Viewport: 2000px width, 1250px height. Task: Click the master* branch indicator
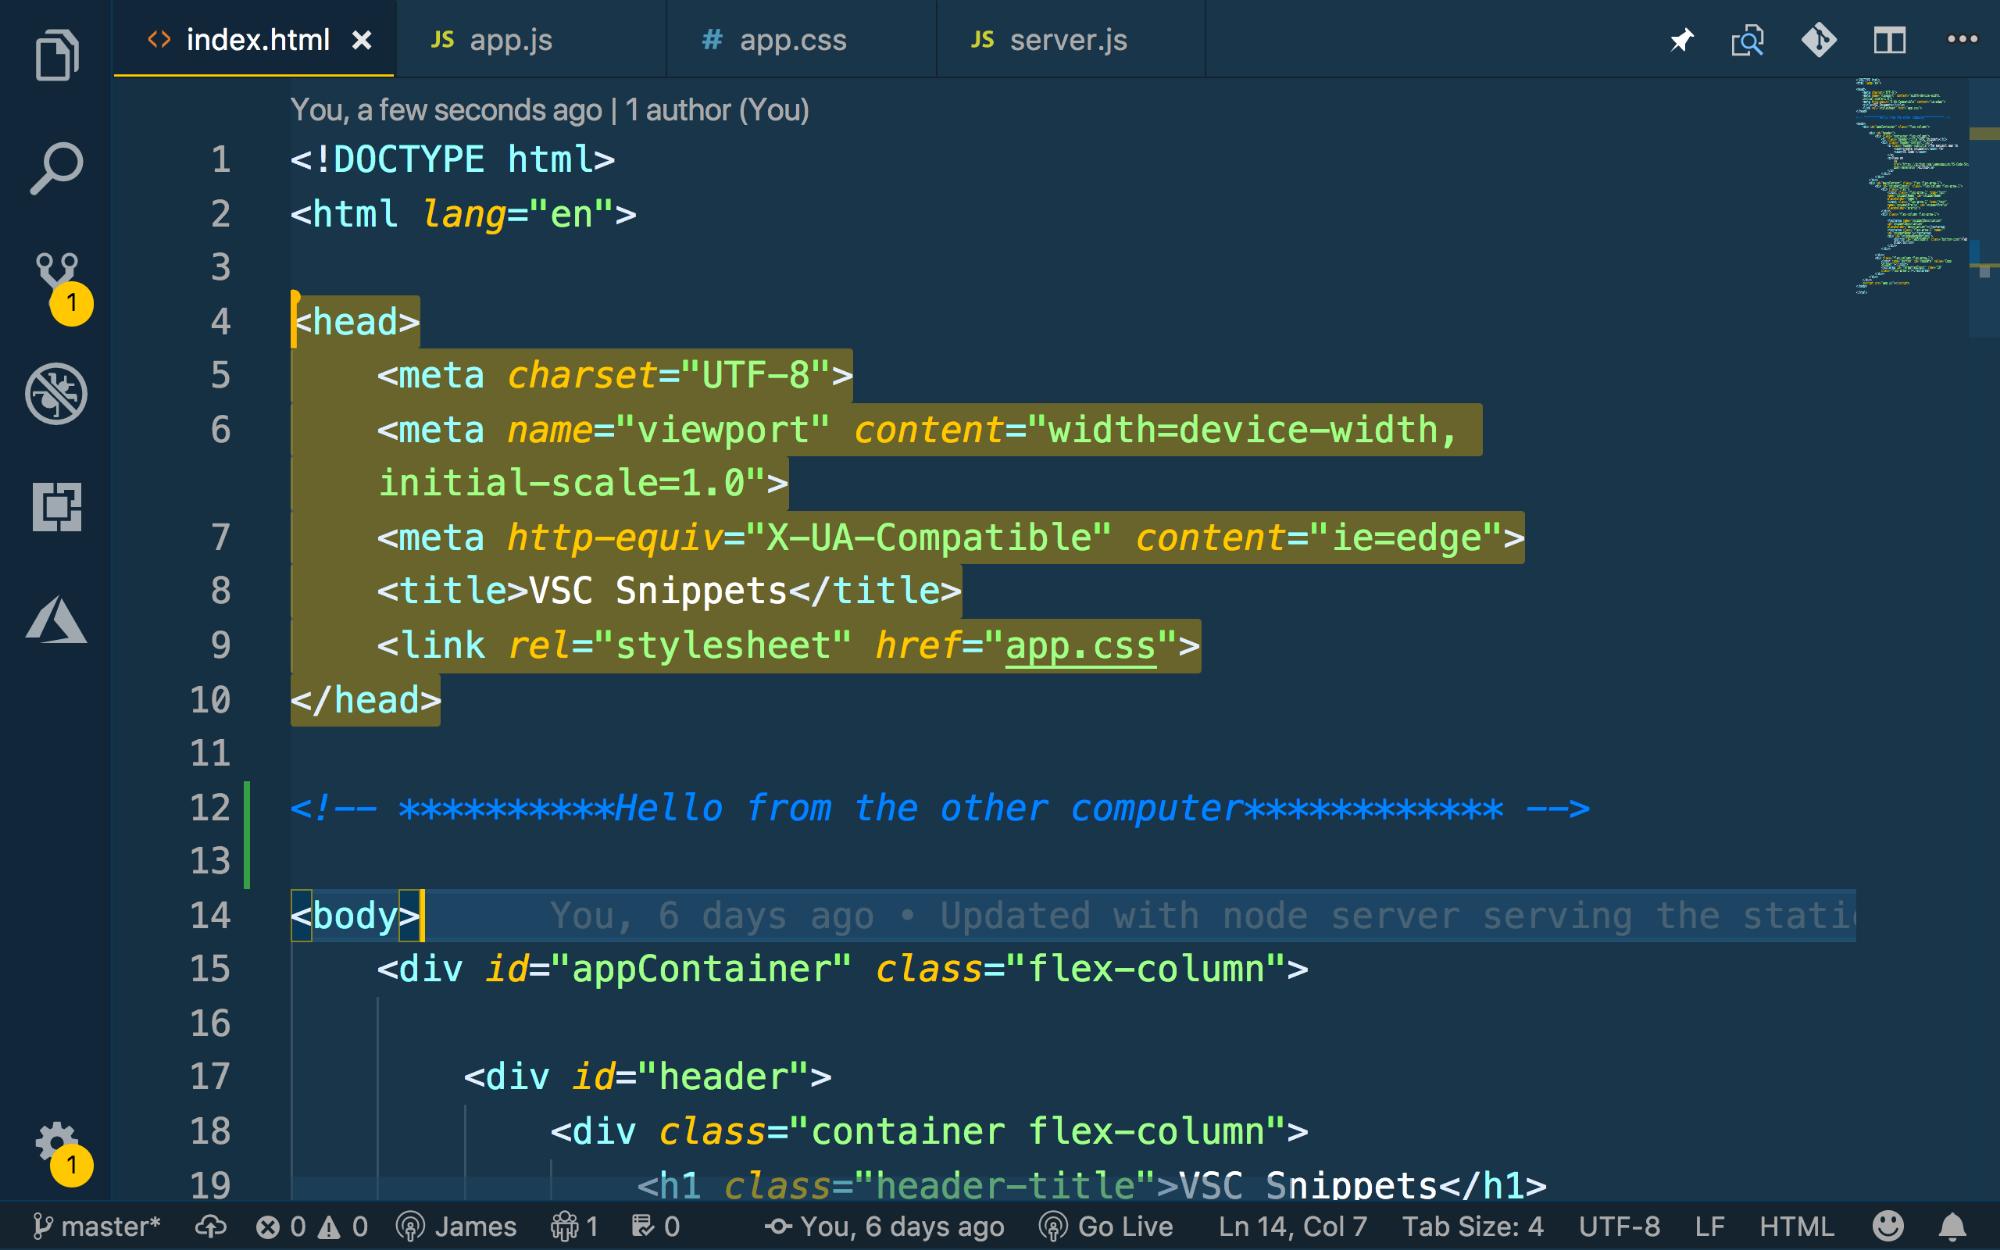tap(96, 1226)
